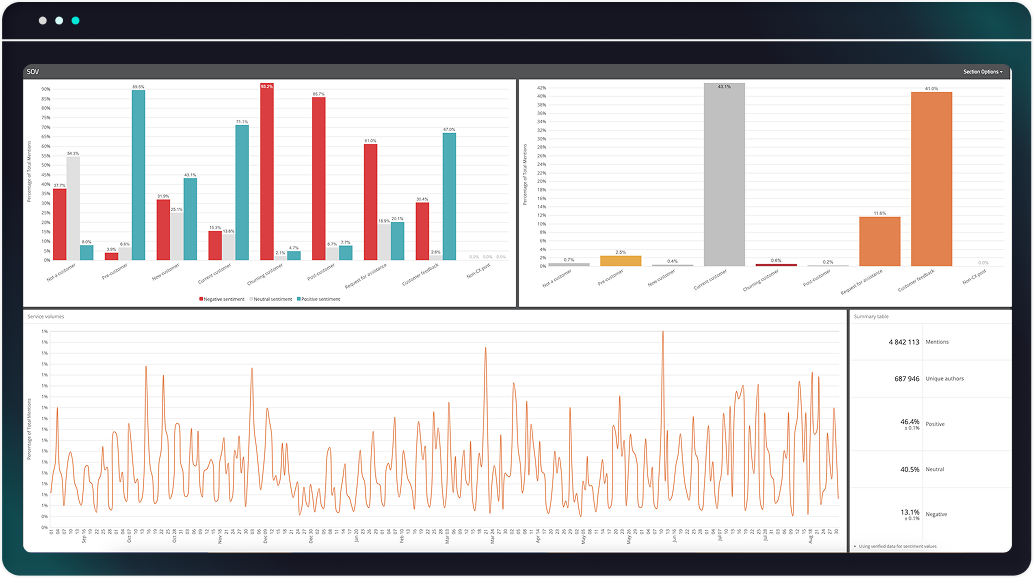Click the Service volumes chart title

(46, 316)
